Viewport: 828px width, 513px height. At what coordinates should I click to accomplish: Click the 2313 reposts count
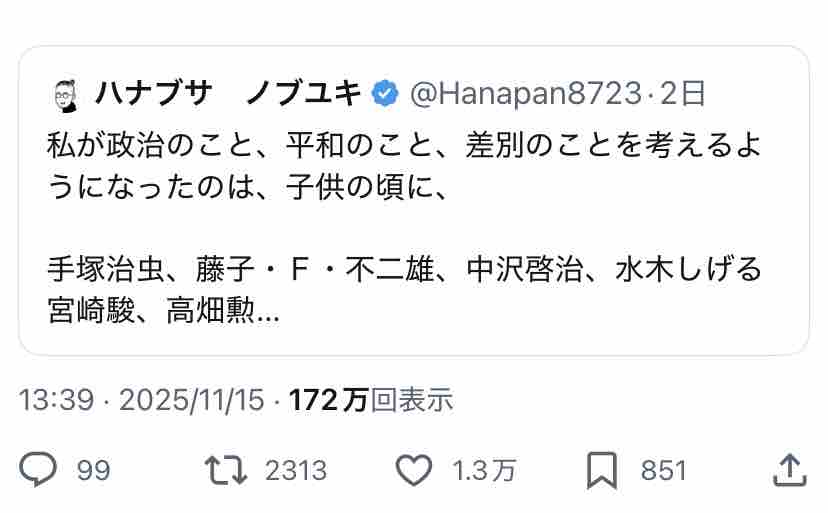pyautogui.click(x=296, y=470)
